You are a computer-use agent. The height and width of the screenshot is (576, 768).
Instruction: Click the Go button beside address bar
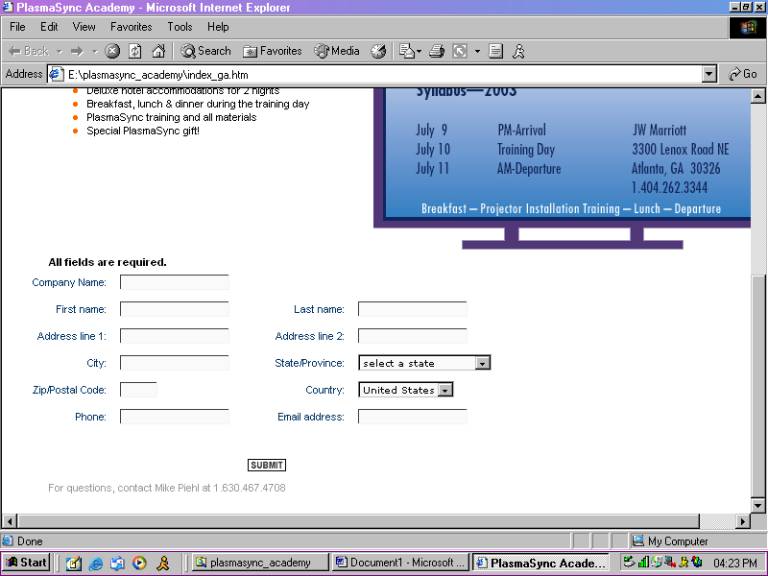(x=743, y=74)
